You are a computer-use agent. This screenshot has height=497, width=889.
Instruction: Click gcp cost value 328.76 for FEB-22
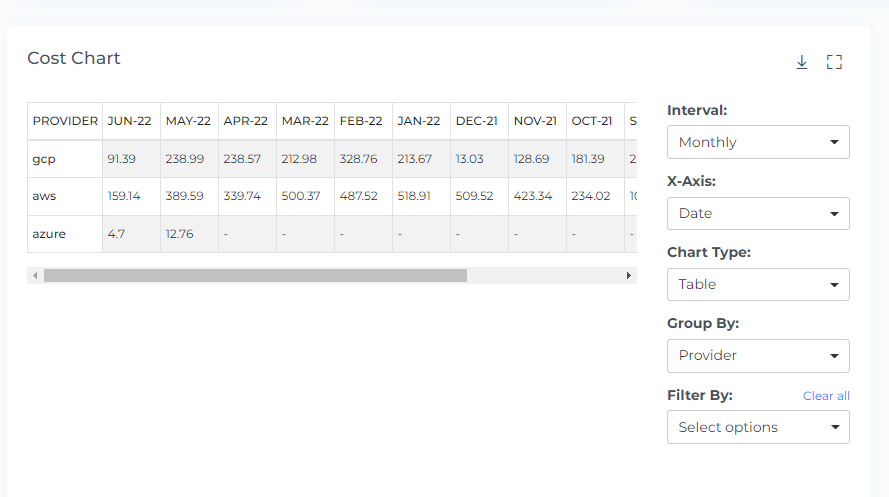(360, 159)
